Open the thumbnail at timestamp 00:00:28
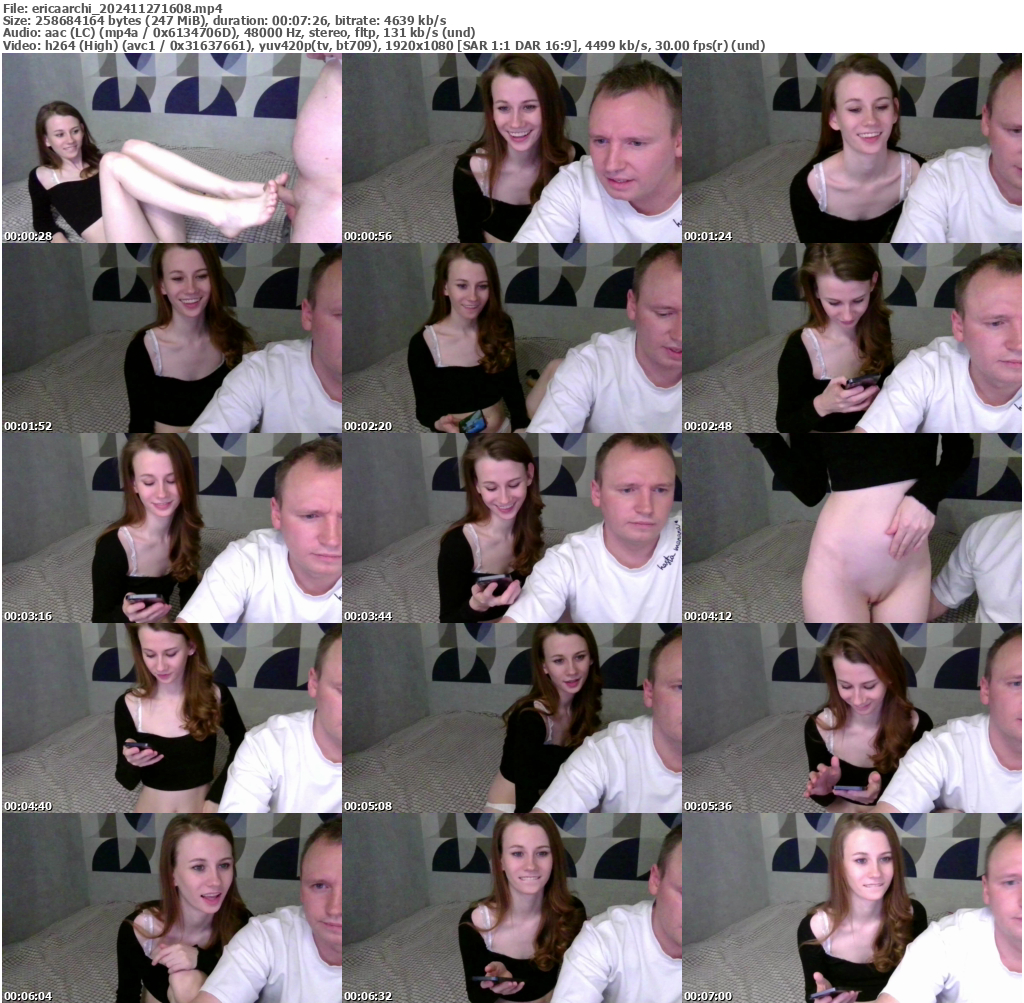 click(x=170, y=148)
